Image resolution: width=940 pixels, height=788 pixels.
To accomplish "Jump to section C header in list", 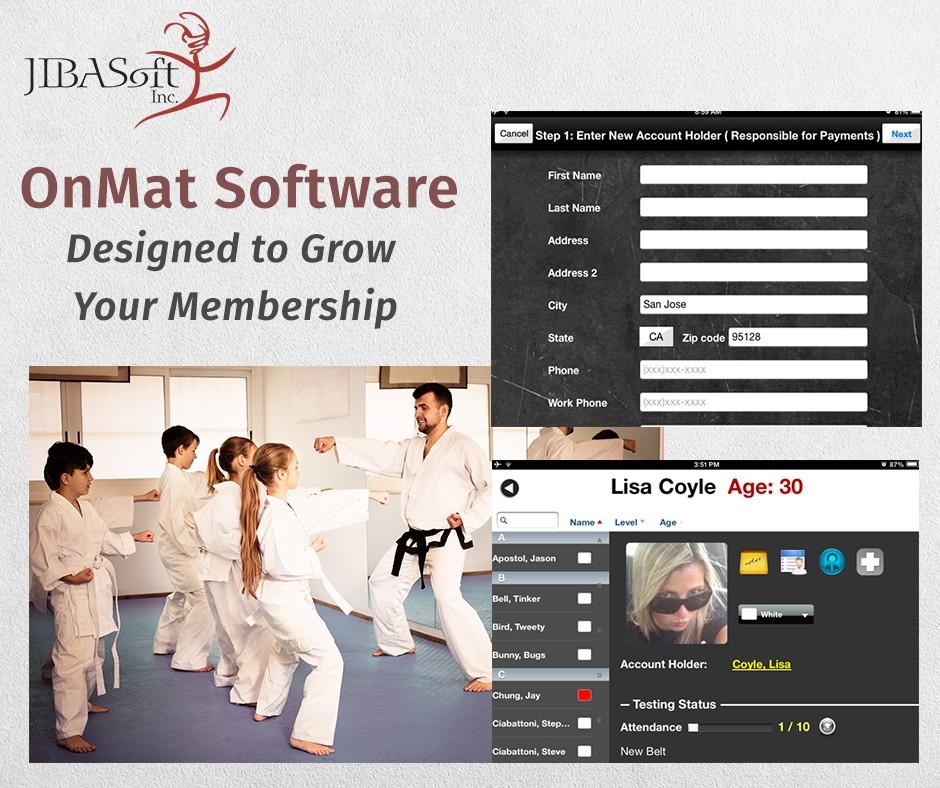I will coord(550,675).
